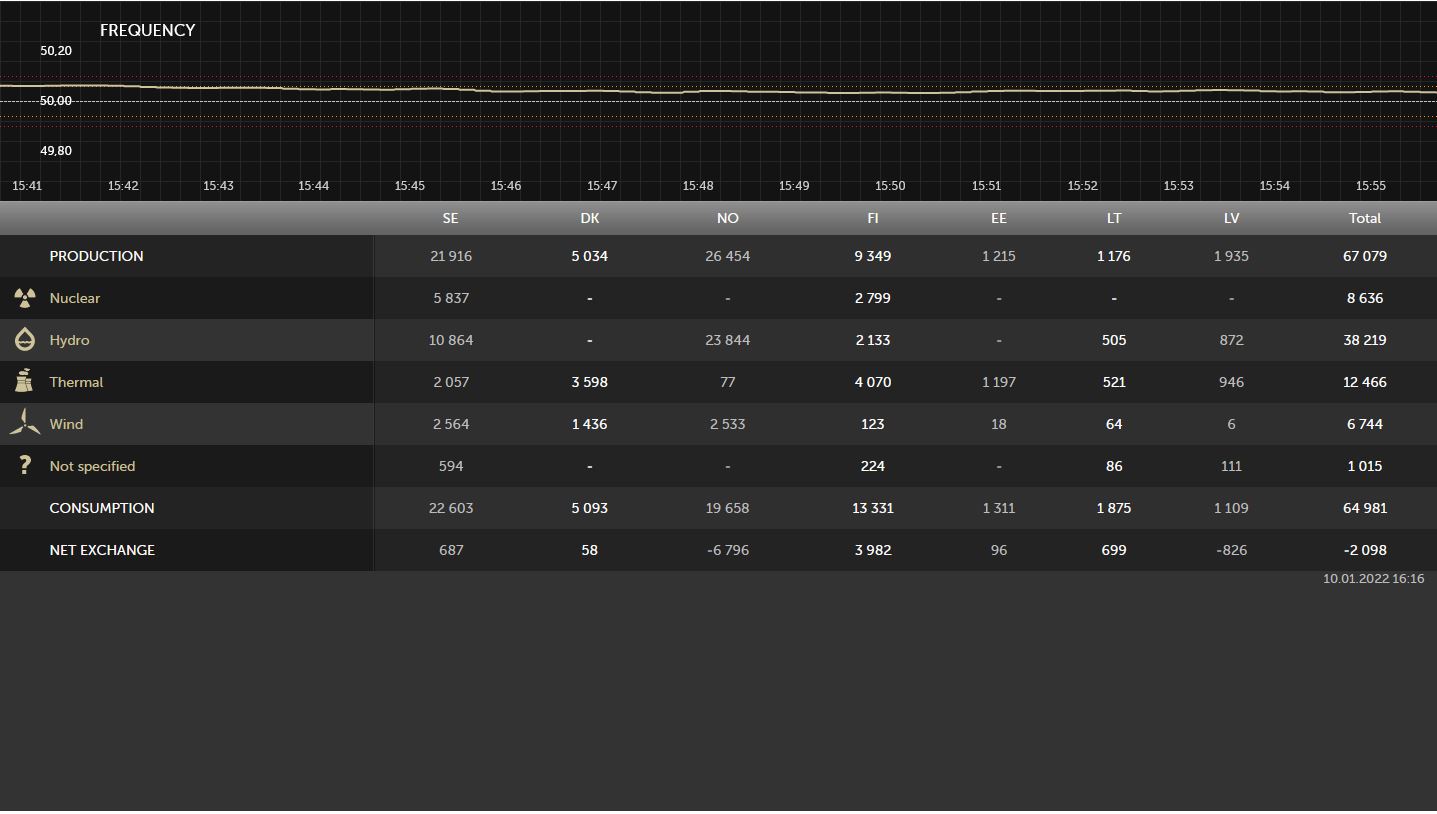
Task: Pick the LV column header
Action: click(1231, 218)
